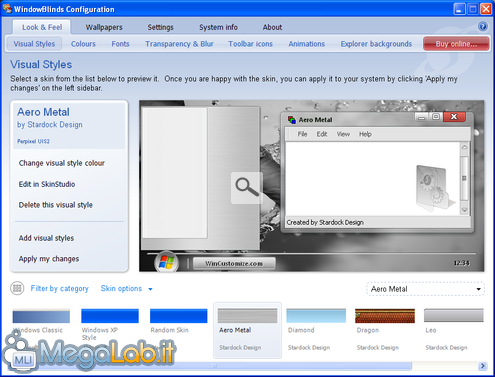This screenshot has width=495, height=377.
Task: Open the Explorer backgrounds section
Action: coord(376,44)
